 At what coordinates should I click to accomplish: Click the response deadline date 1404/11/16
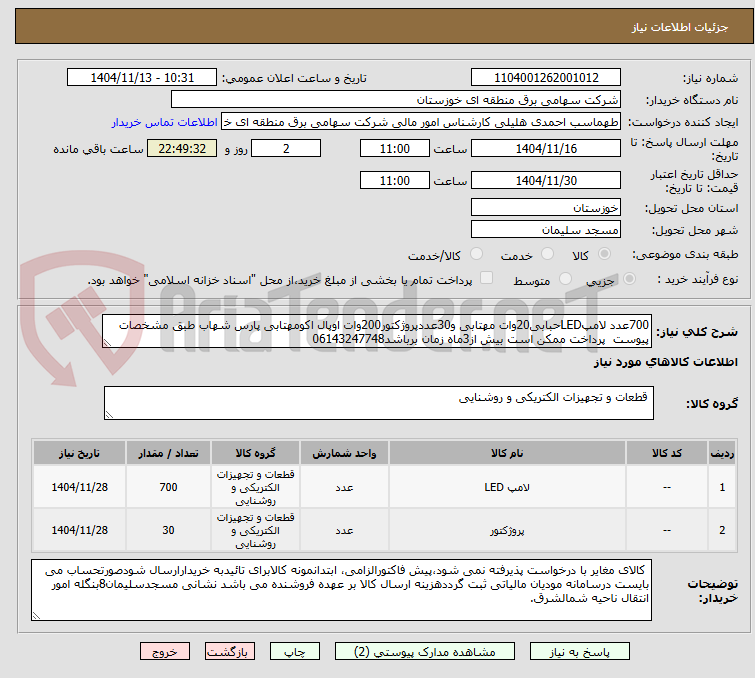coord(546,148)
